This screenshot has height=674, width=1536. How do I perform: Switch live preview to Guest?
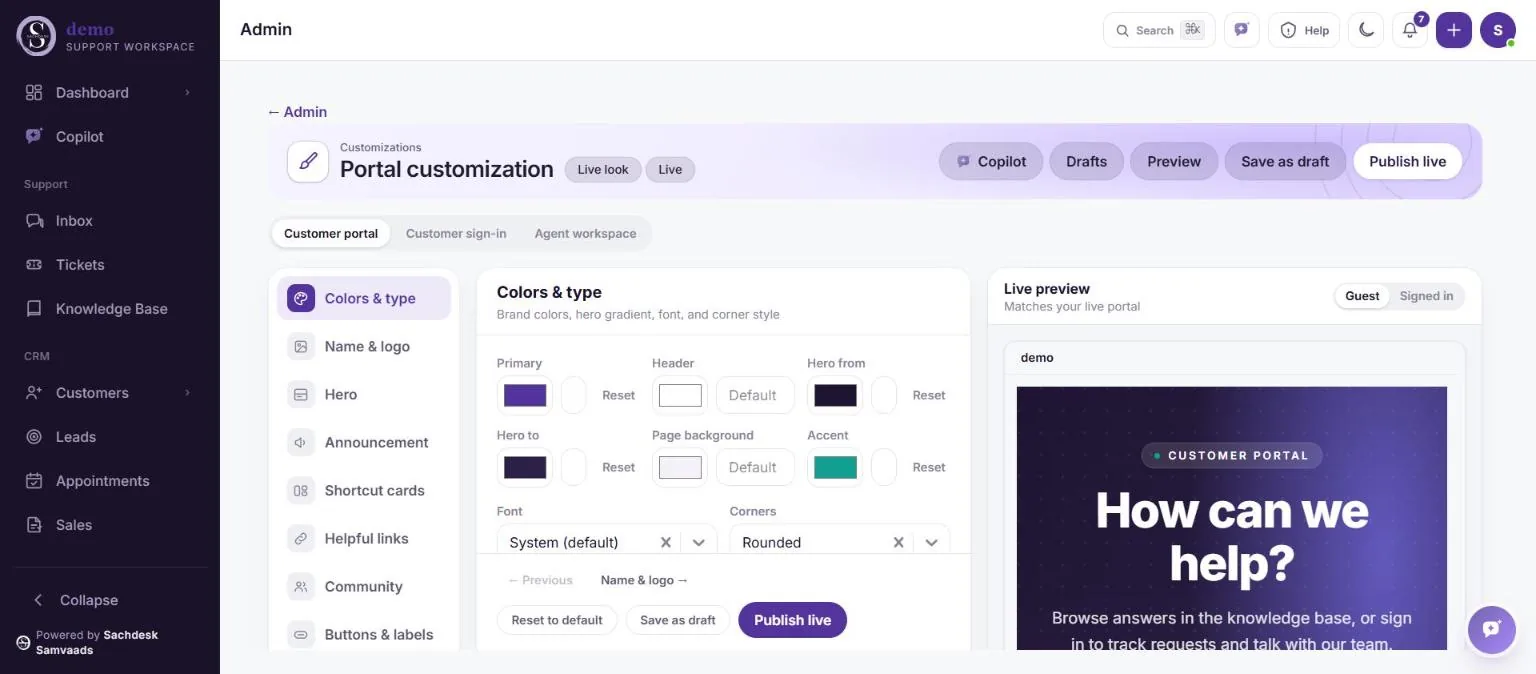1362,296
